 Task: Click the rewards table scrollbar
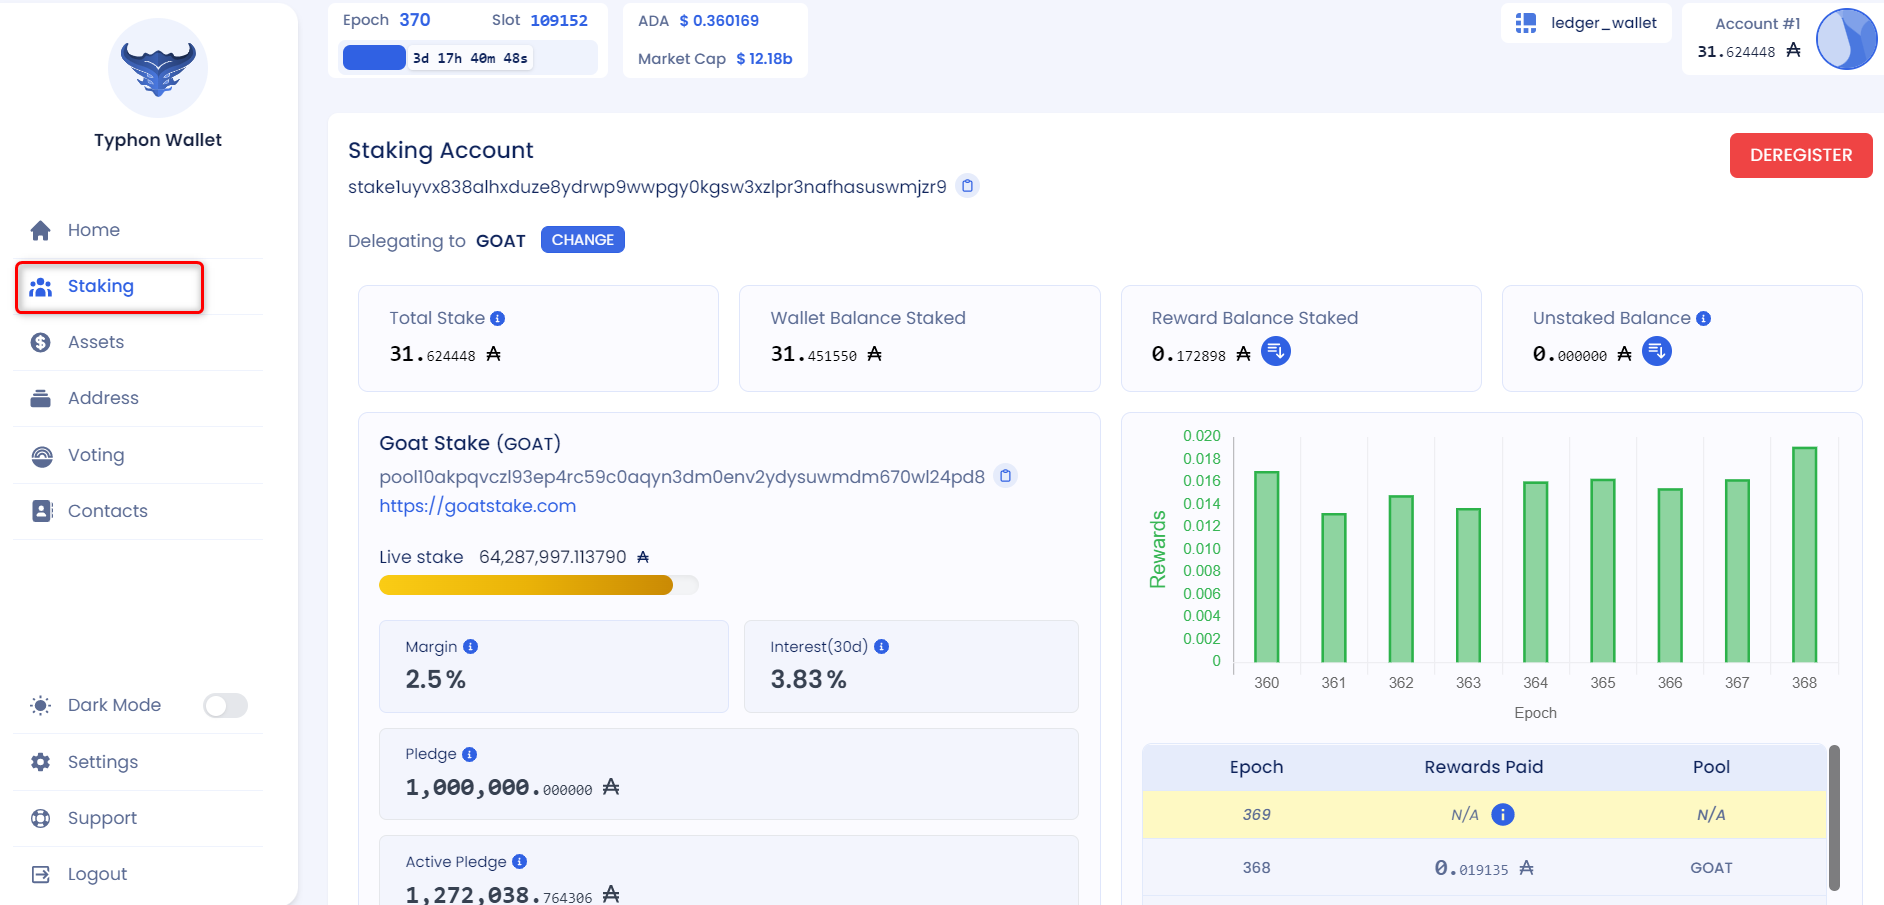coord(1834,818)
